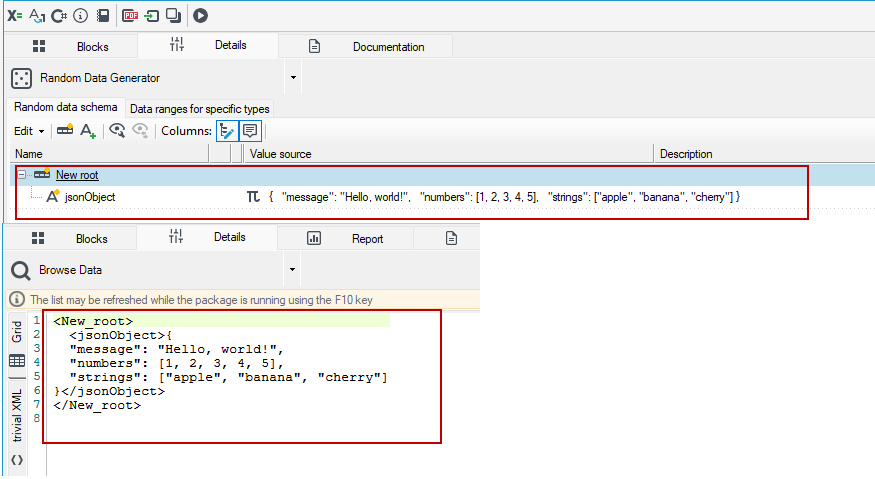
Task: Click the Description column header
Action: pos(765,154)
